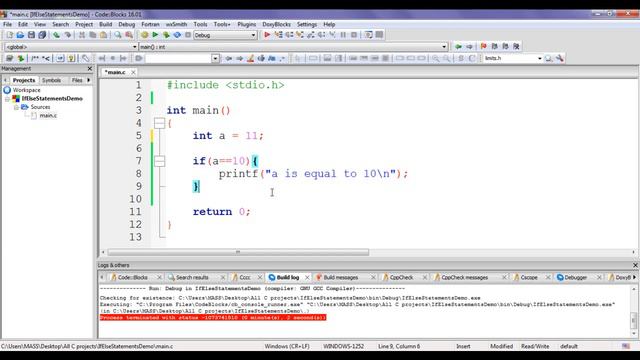The image size is (640, 360).
Task: Click the Save all files icon
Action: (42, 35)
